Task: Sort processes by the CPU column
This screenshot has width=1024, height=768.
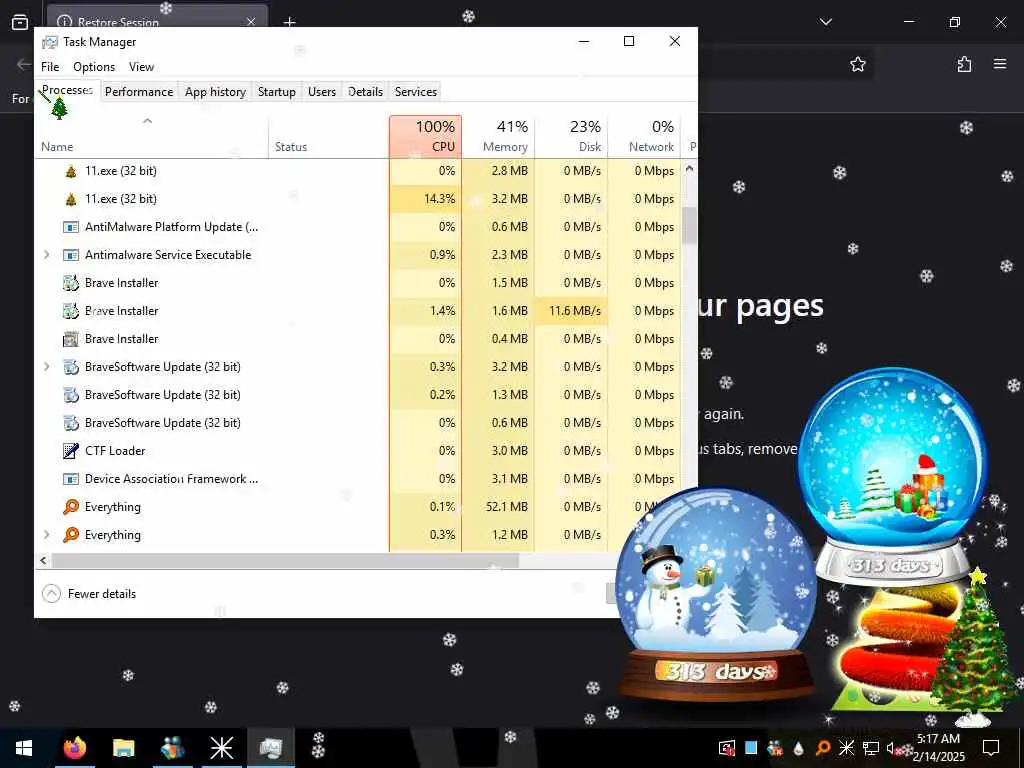Action: [x=425, y=136]
